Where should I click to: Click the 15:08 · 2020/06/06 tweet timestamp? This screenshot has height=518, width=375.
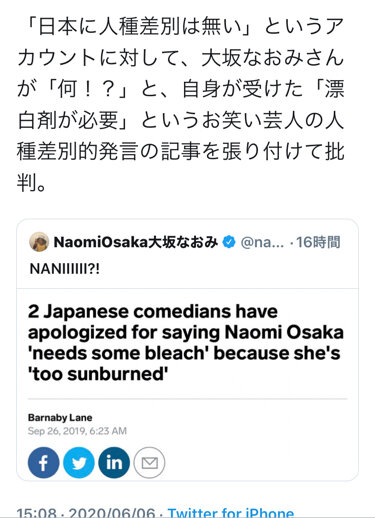(86, 512)
